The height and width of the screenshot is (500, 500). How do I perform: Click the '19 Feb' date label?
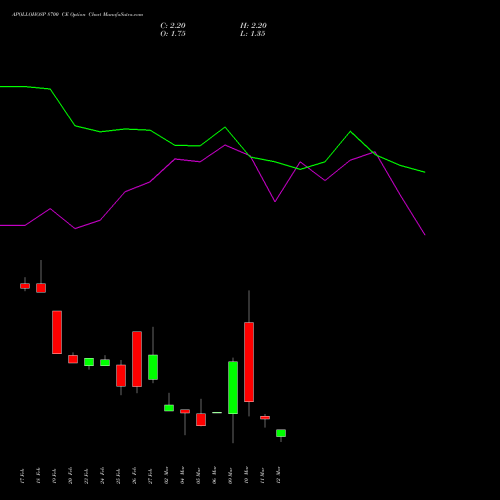point(54,476)
